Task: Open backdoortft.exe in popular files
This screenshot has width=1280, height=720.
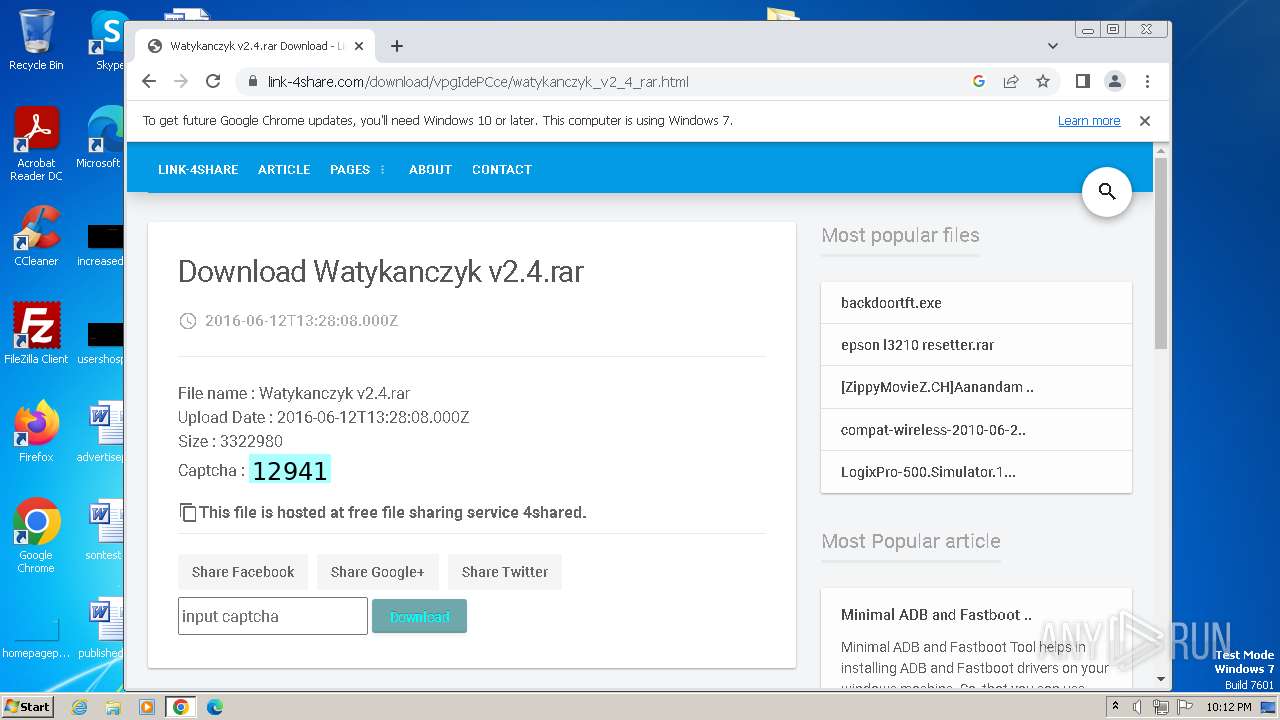Action: coord(891,303)
